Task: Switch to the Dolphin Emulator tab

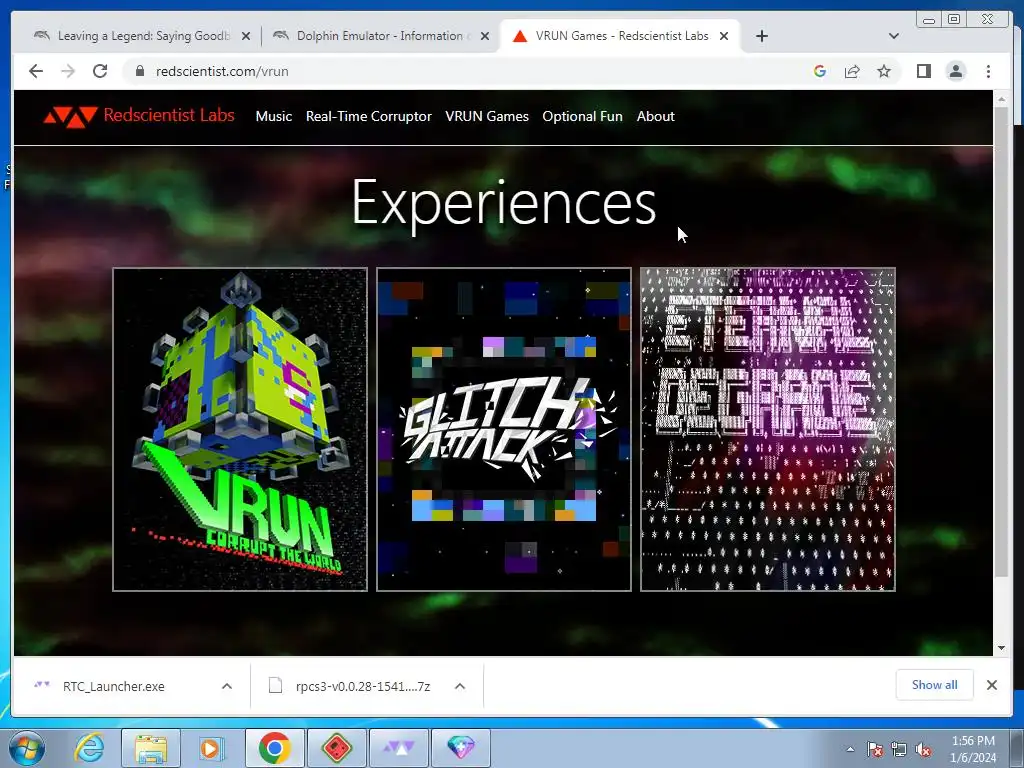Action: click(x=381, y=36)
